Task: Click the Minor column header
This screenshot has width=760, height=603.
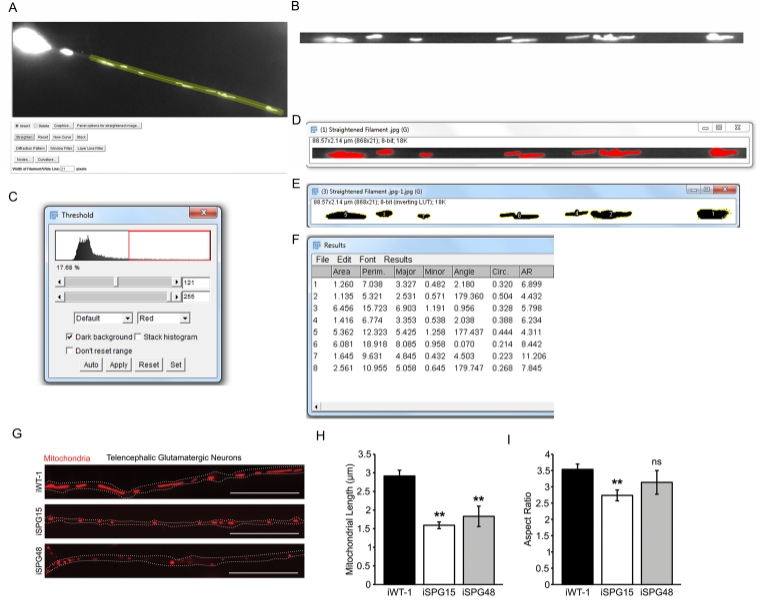Action: [438, 272]
